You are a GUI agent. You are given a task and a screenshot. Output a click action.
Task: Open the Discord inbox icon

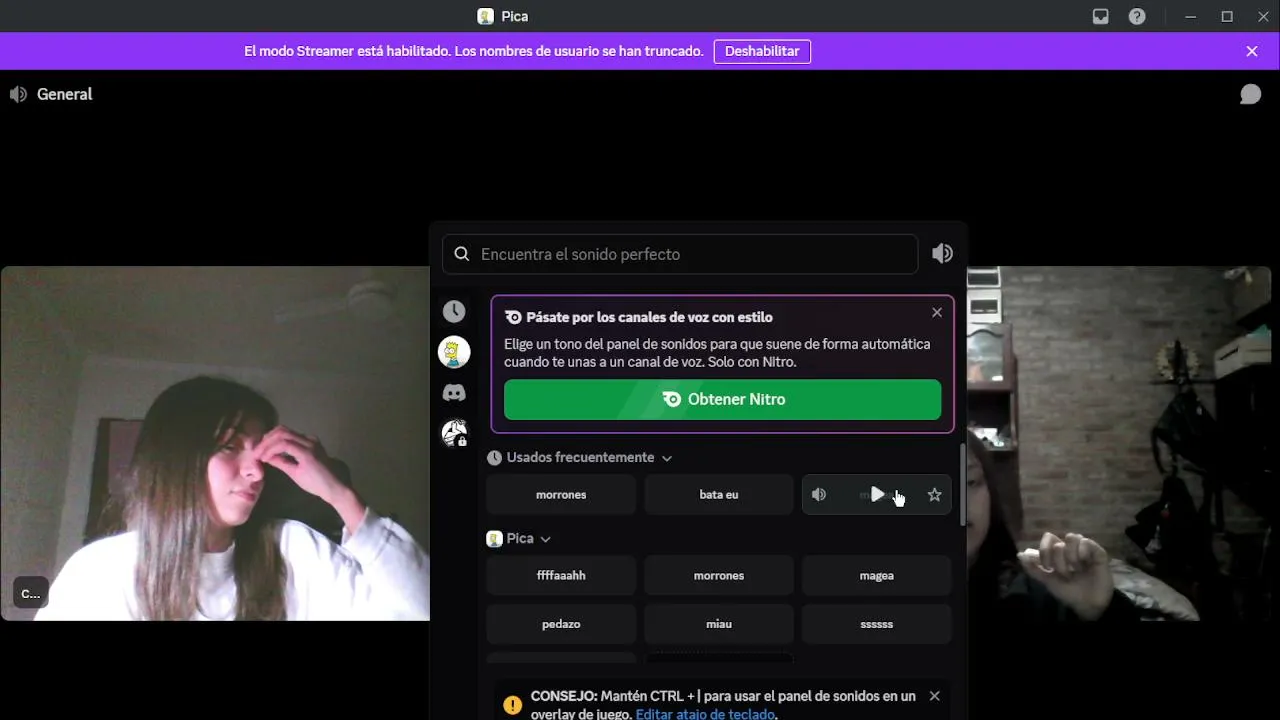(x=1101, y=16)
